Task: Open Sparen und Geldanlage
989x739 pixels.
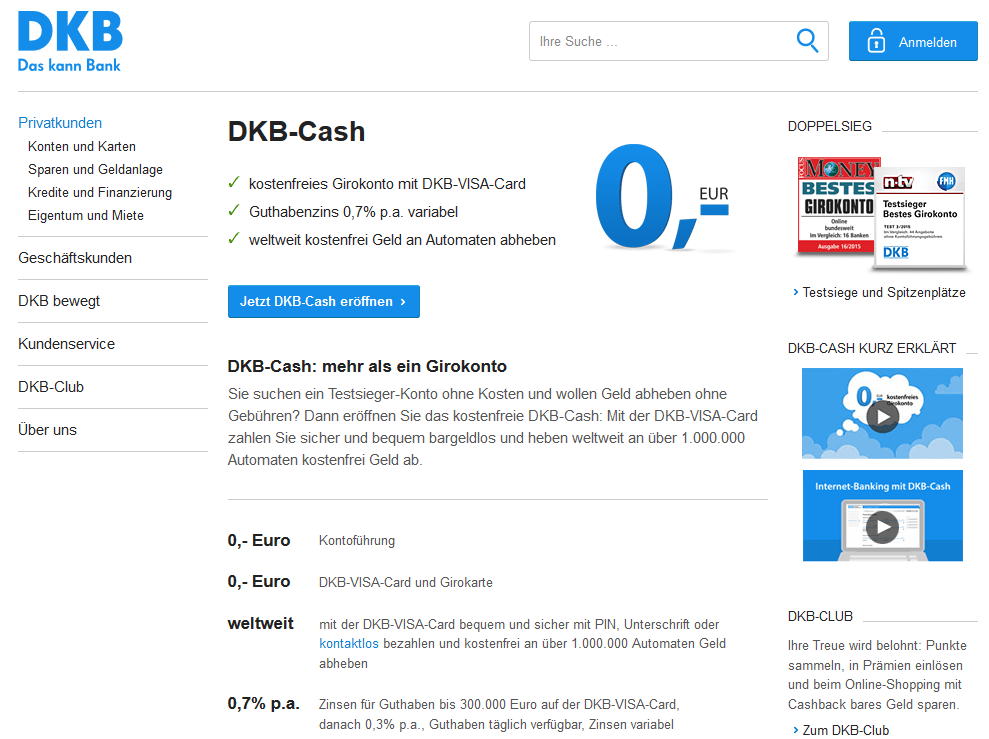Action: pos(95,170)
